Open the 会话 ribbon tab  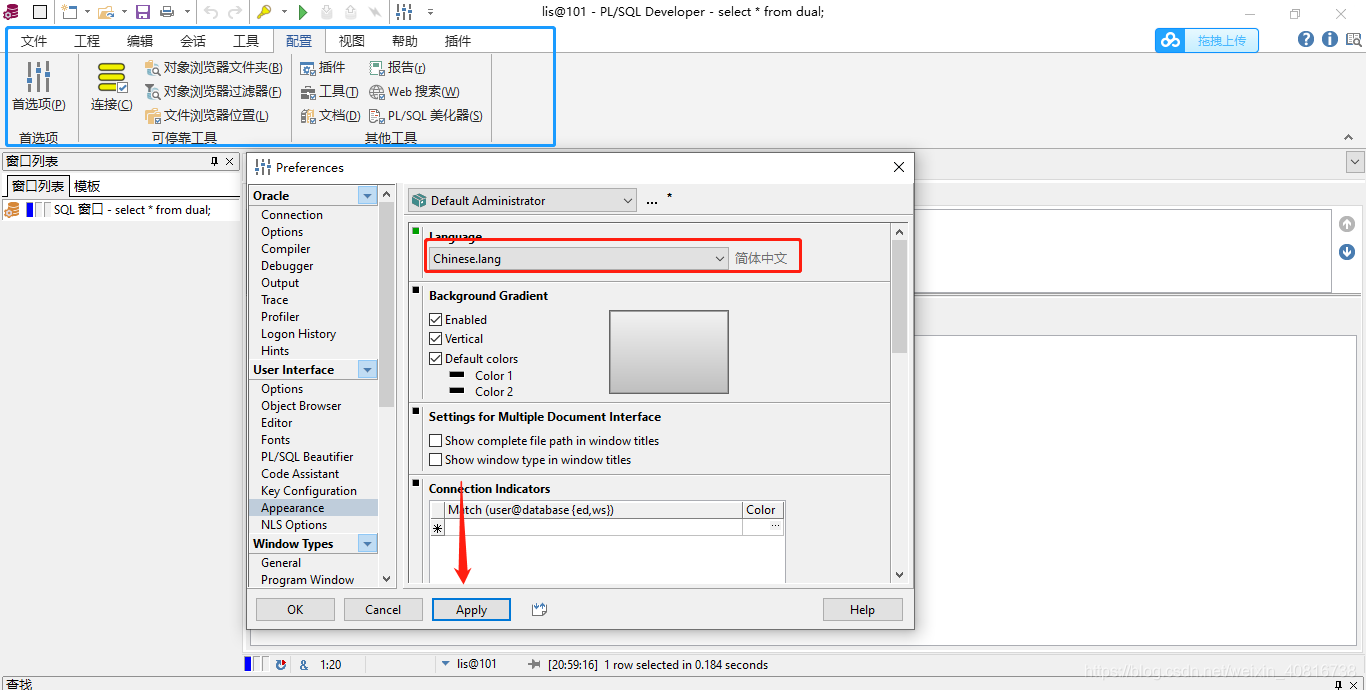pyautogui.click(x=193, y=41)
